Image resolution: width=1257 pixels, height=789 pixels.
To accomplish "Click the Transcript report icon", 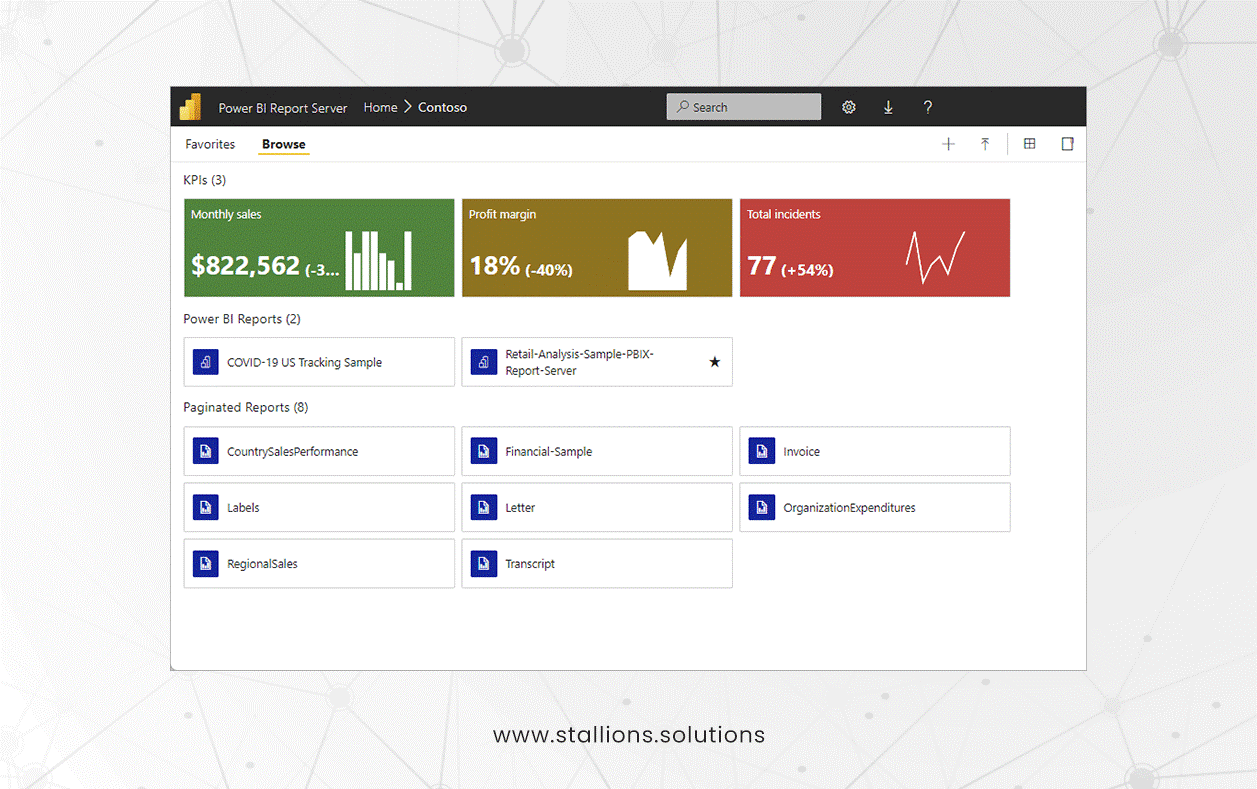I will pos(484,563).
